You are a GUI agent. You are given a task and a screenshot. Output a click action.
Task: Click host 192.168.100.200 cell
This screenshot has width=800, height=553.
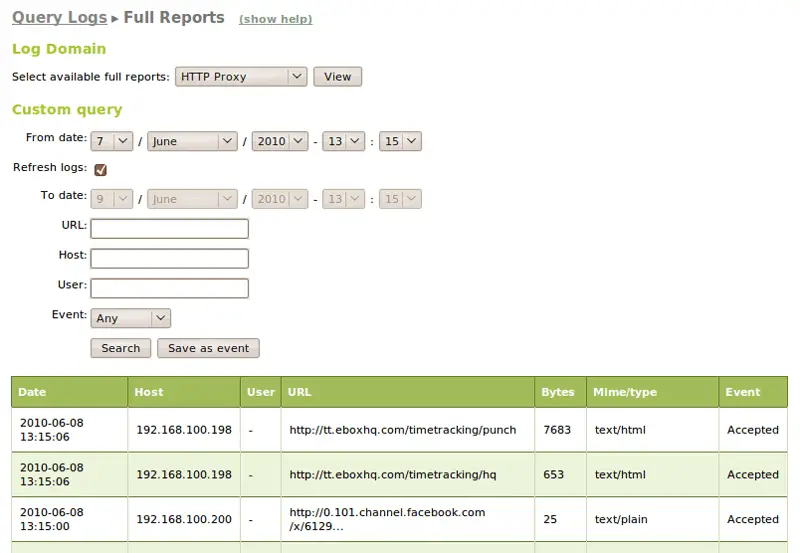coord(184,519)
